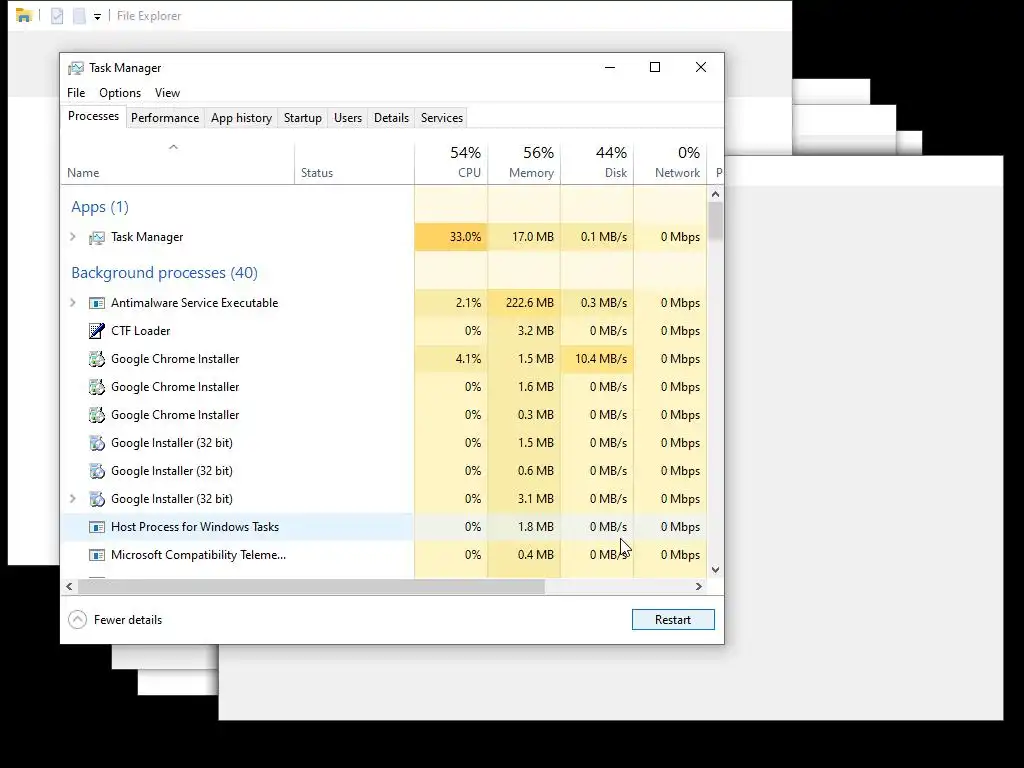Click the sort arrow above the Name column
This screenshot has height=768, width=1024.
(173, 147)
